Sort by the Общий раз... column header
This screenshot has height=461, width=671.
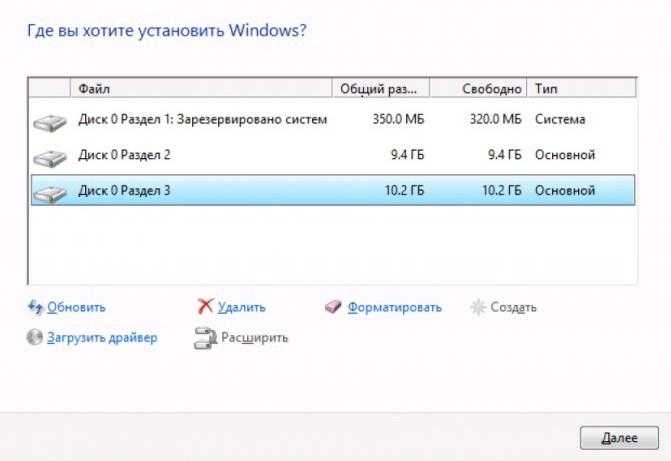click(380, 89)
